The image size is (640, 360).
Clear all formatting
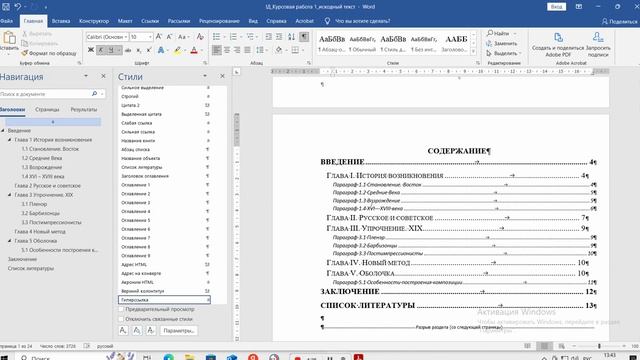coord(200,37)
